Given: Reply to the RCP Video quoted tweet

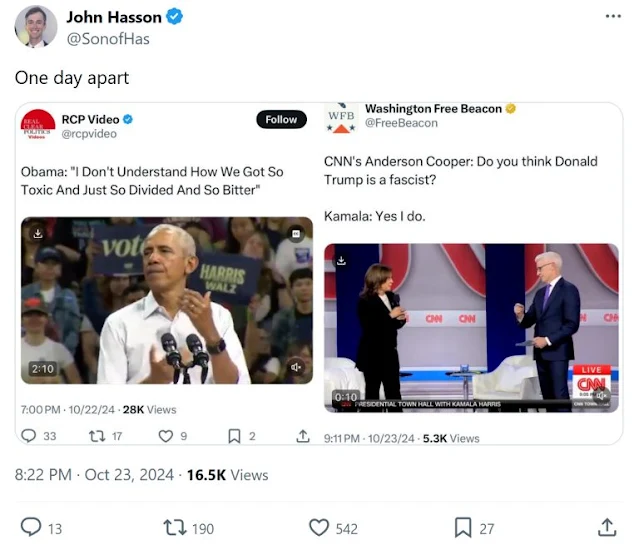Looking at the screenshot, I should (x=29, y=436).
